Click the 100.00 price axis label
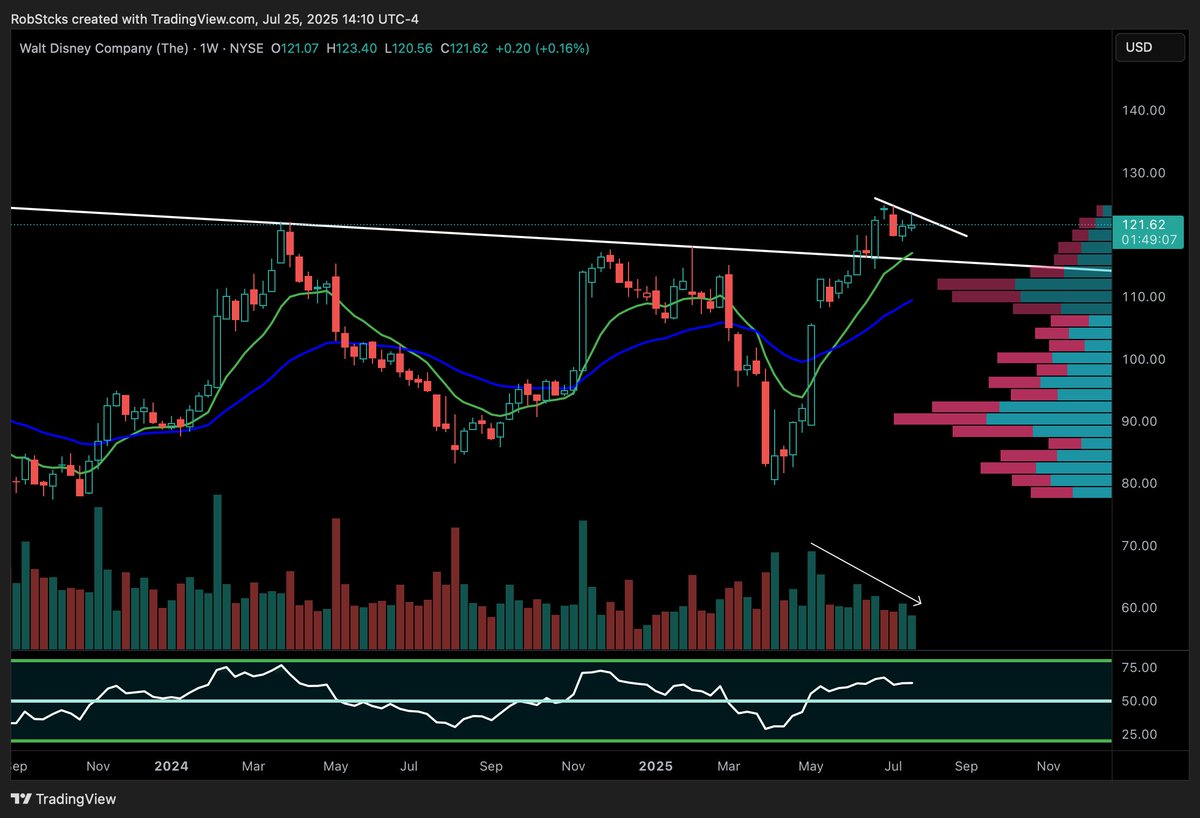1200x818 pixels. [1142, 359]
